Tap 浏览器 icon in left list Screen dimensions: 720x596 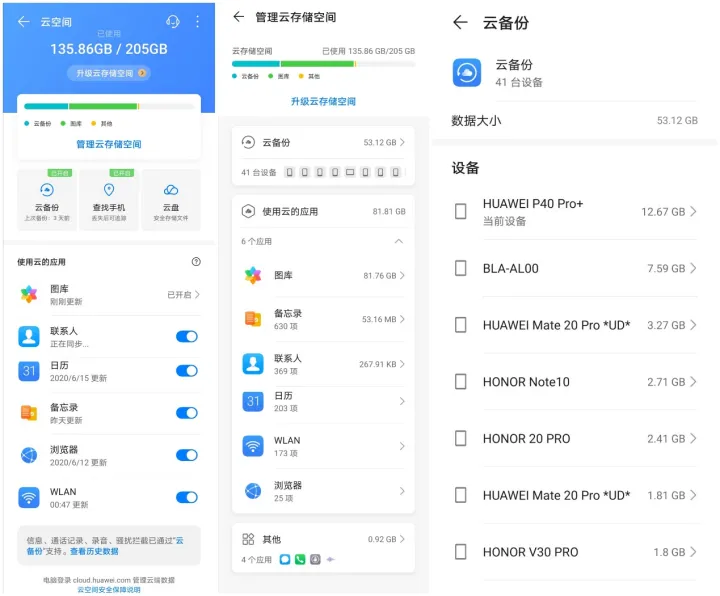29,455
